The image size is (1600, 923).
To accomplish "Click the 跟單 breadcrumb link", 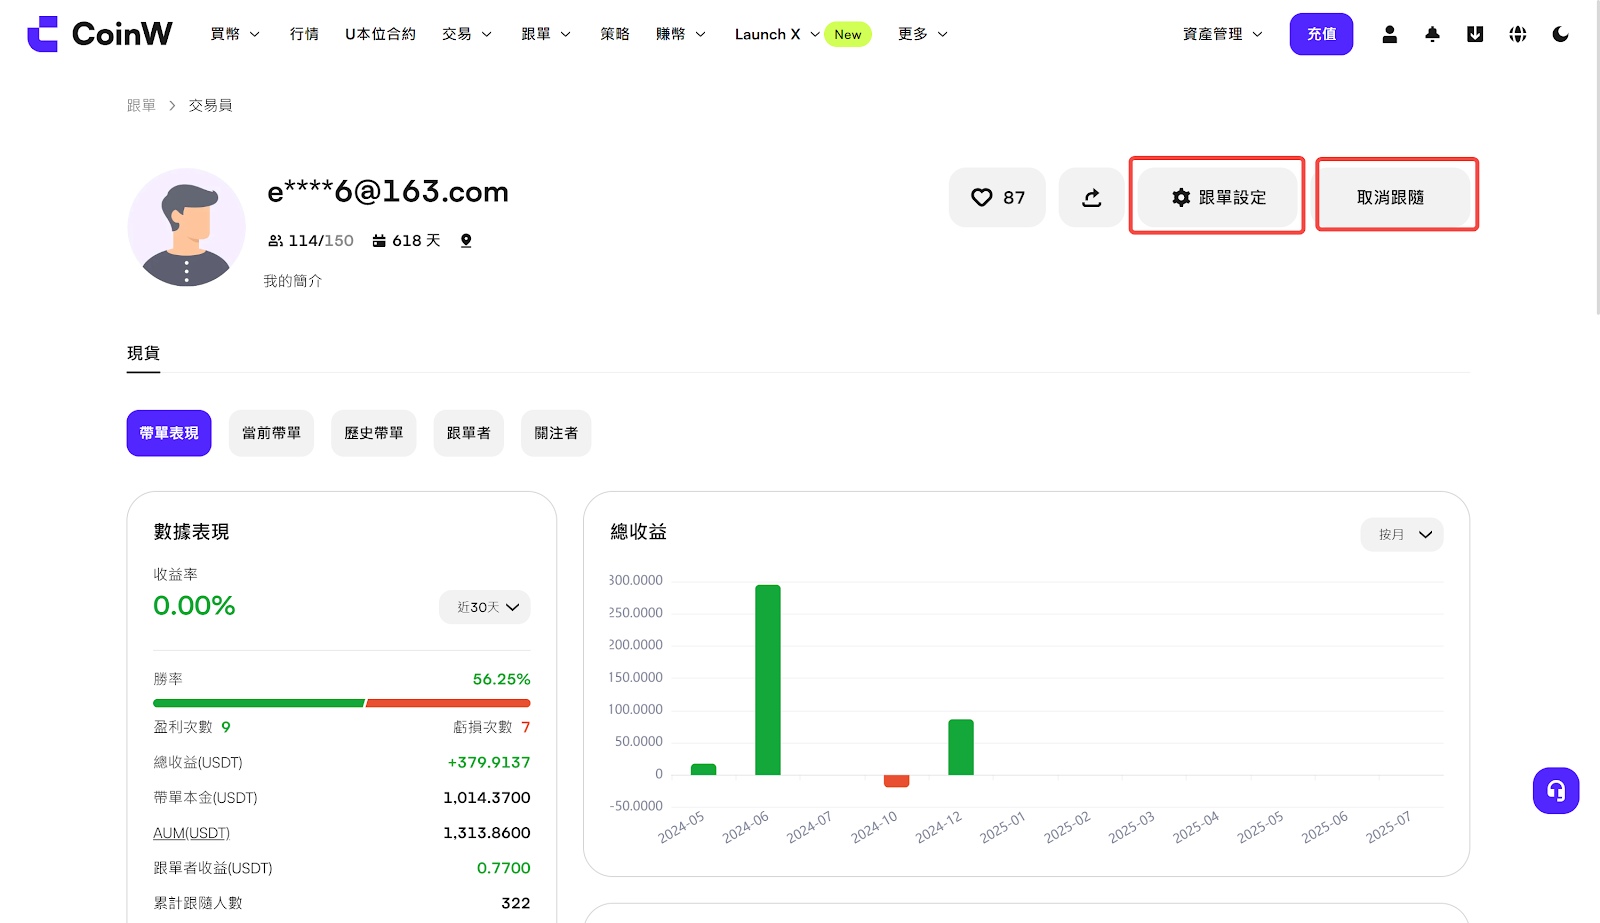I will (x=141, y=106).
